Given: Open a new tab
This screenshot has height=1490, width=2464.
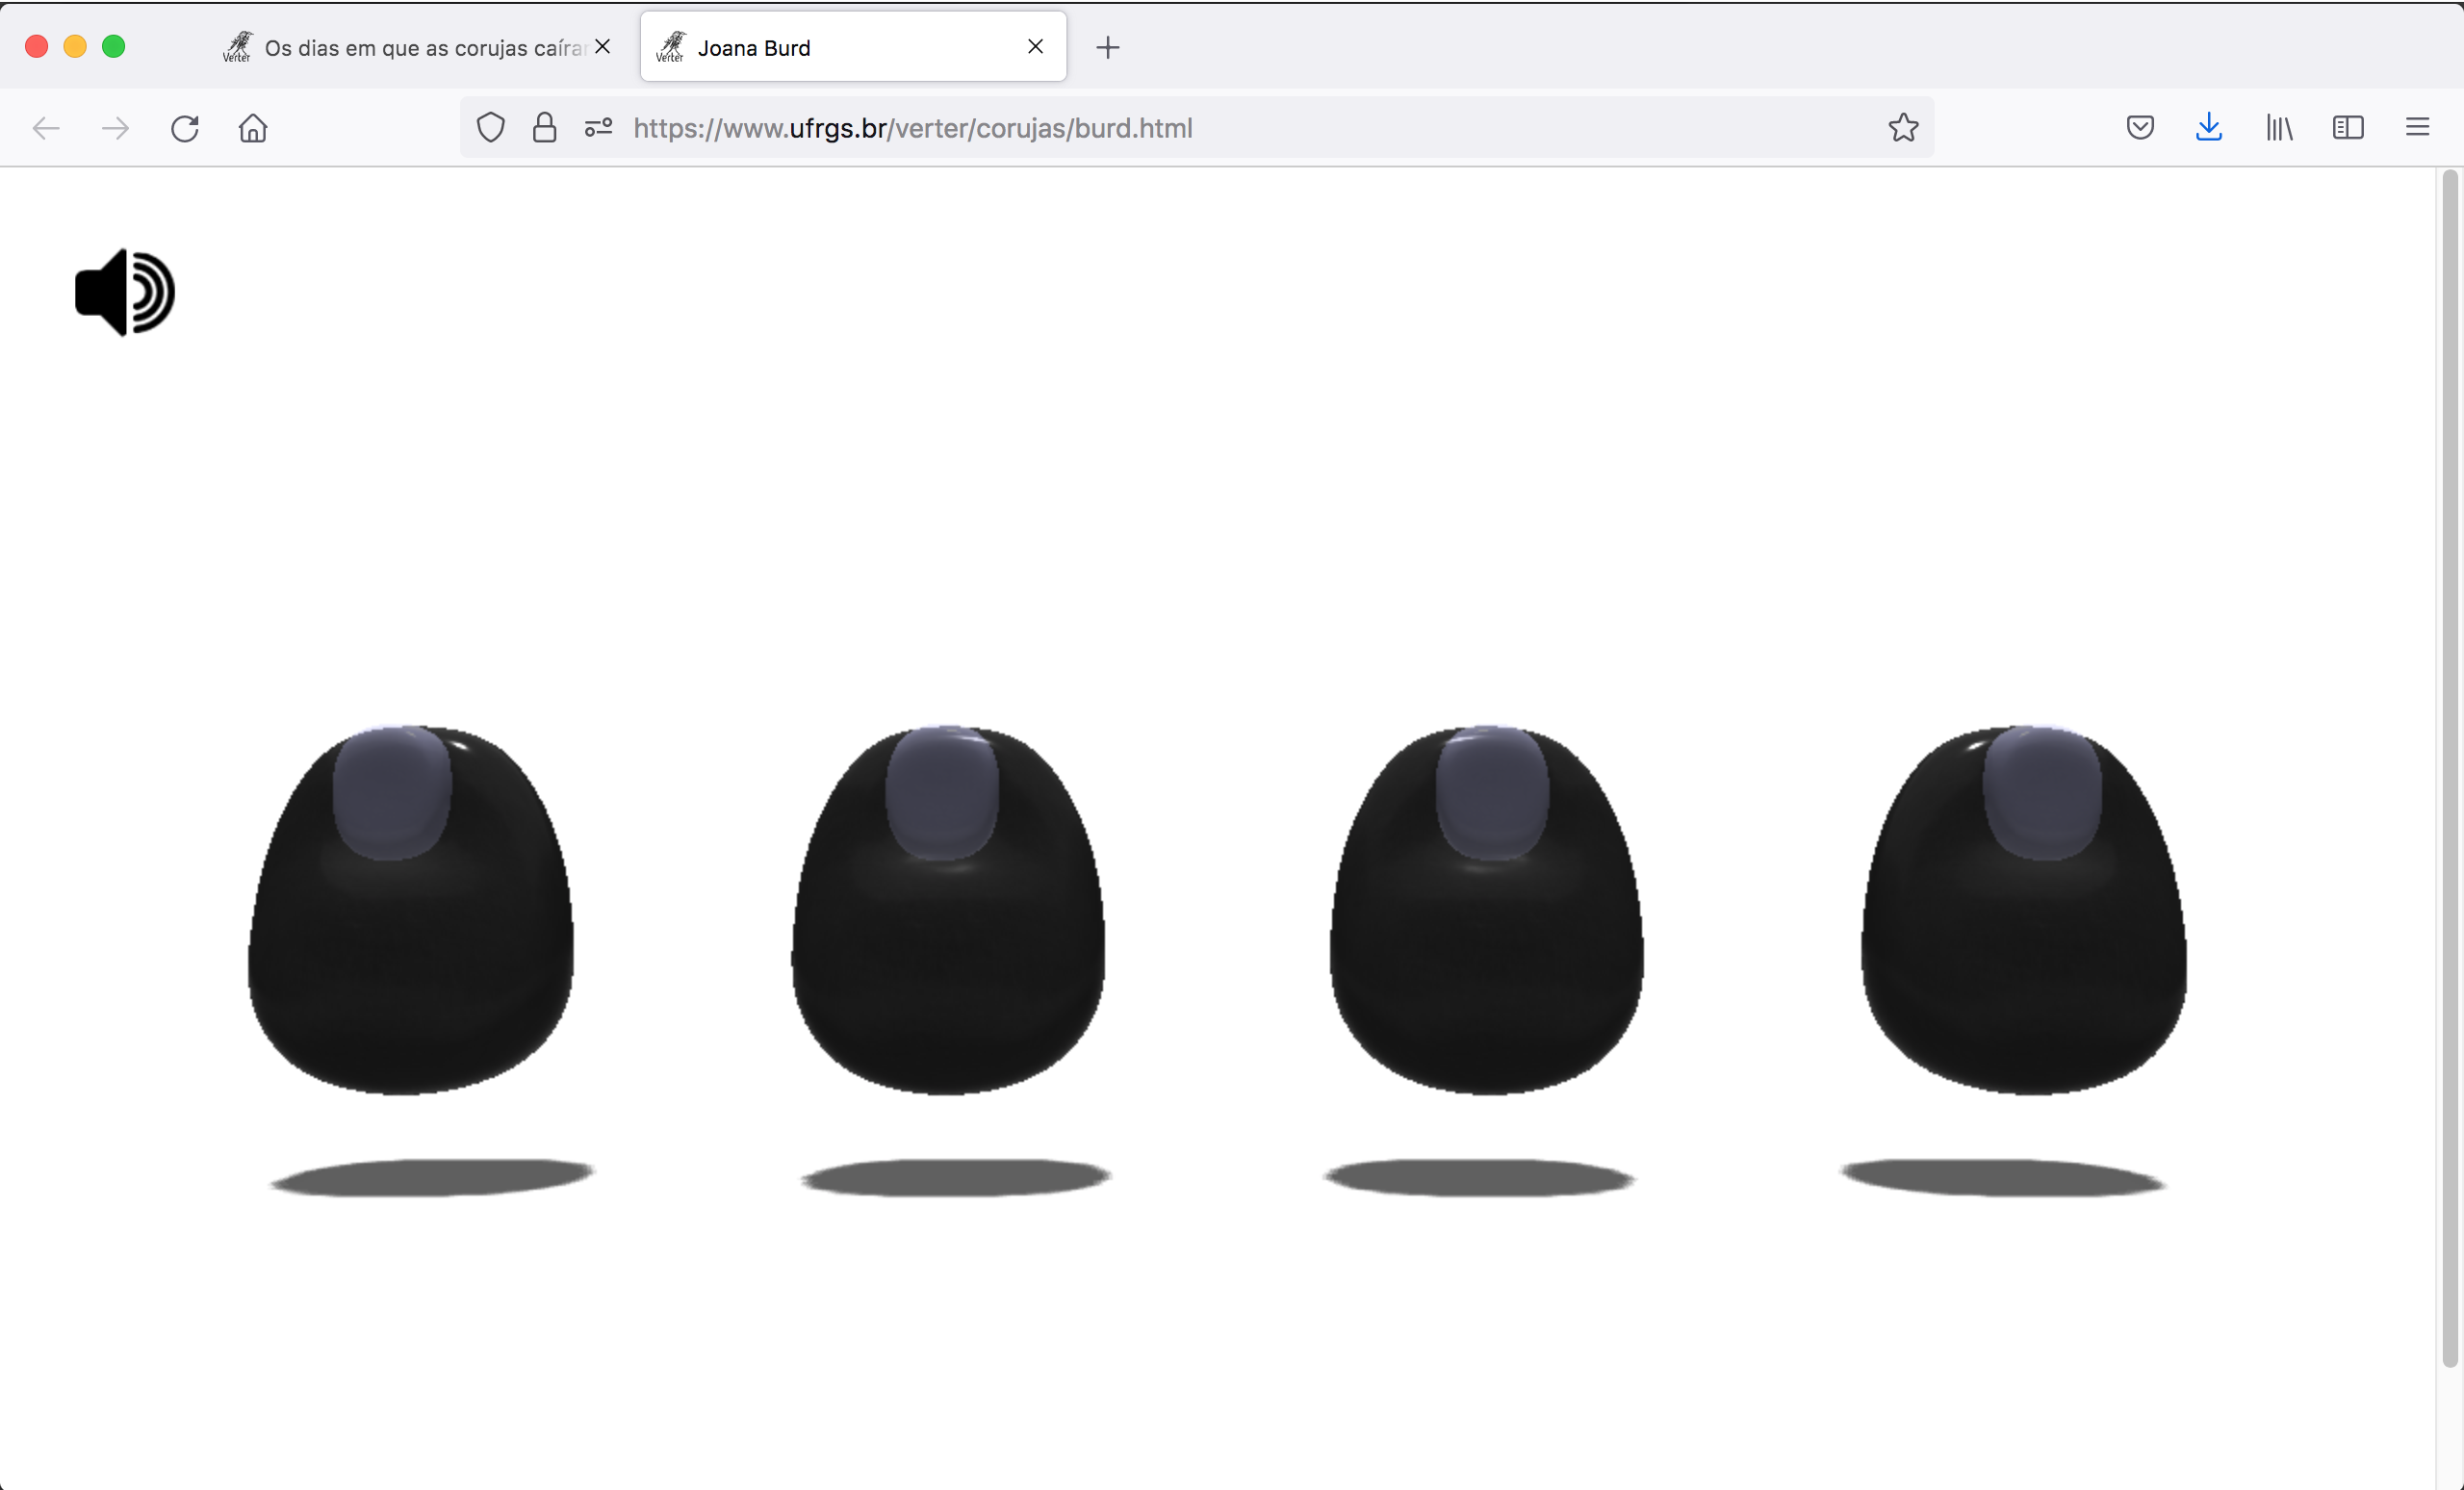Looking at the screenshot, I should tap(1107, 48).
